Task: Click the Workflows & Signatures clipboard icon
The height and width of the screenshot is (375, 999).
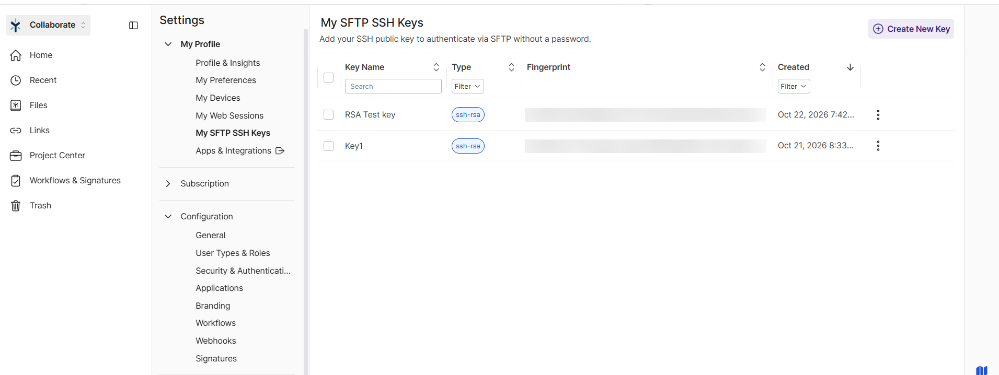Action: 16,181
